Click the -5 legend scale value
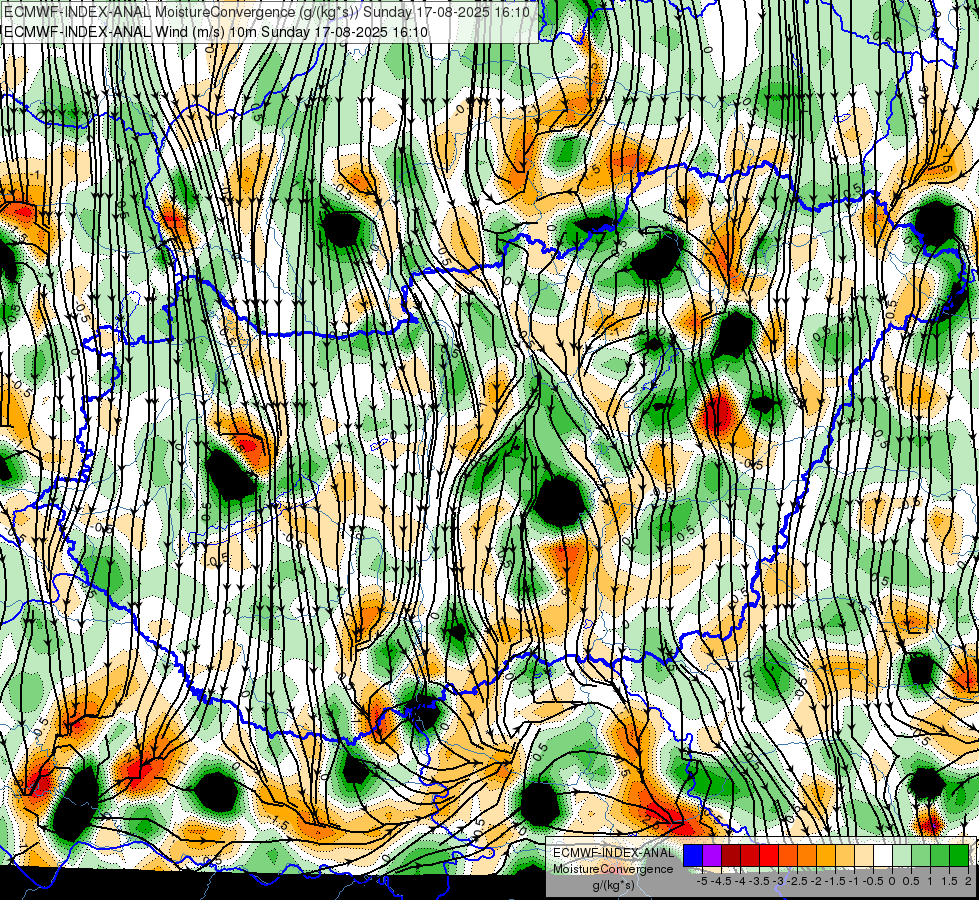979x900 pixels. (702, 881)
